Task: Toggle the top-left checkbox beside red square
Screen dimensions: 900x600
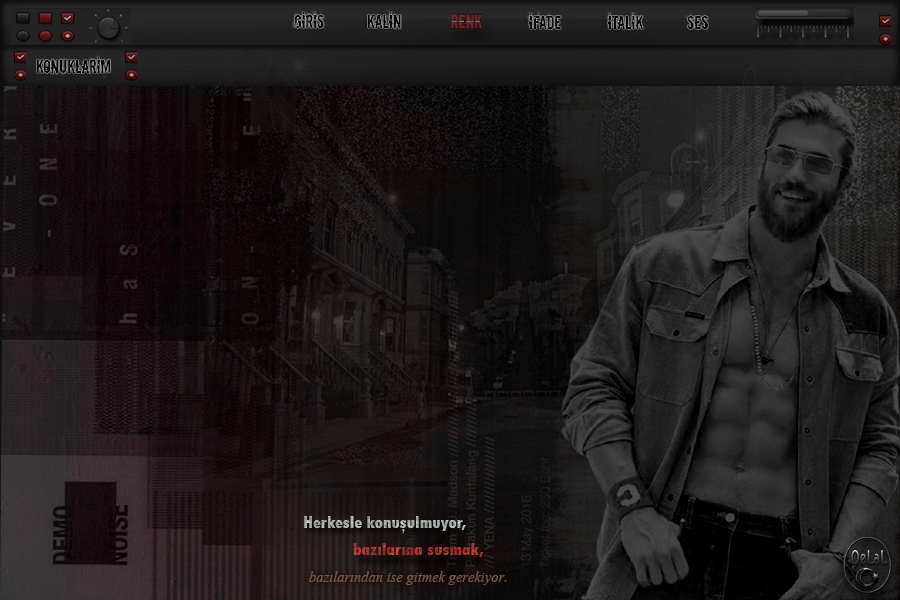Action: [x=68, y=18]
